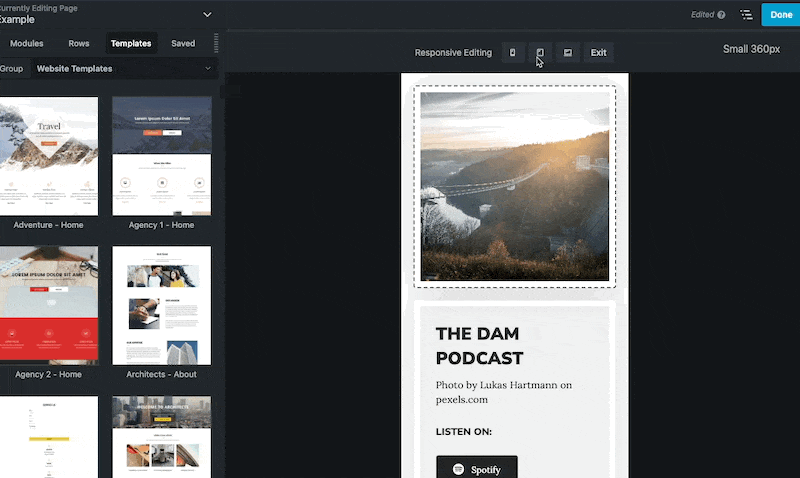The height and width of the screenshot is (478, 800).
Task: Click the Edited status text
Action: [703, 15]
